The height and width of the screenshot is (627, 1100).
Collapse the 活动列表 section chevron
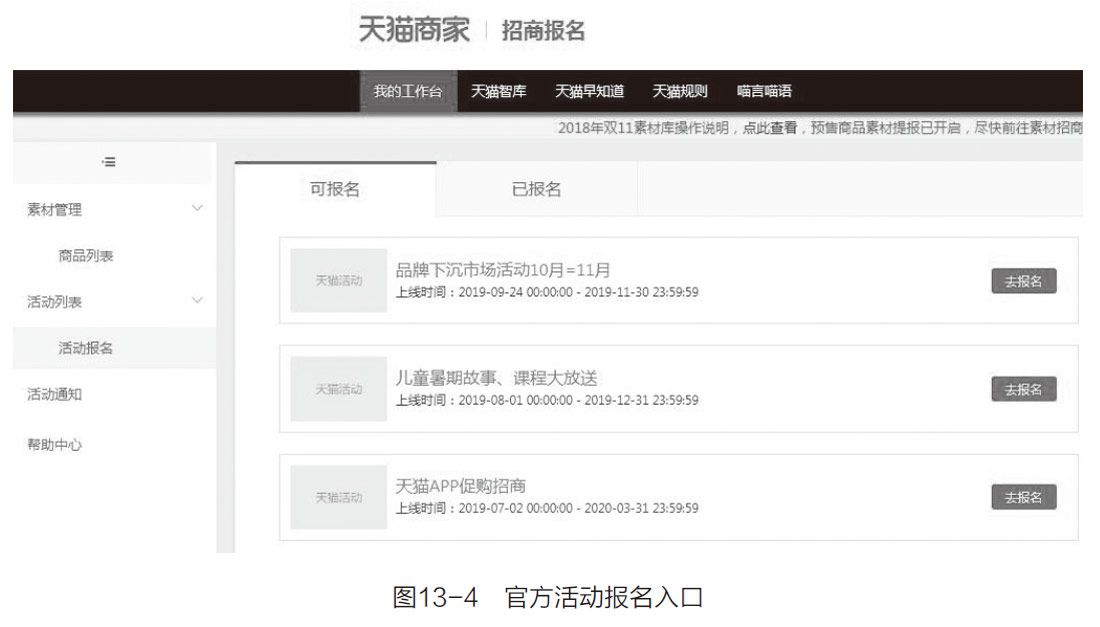click(x=197, y=300)
